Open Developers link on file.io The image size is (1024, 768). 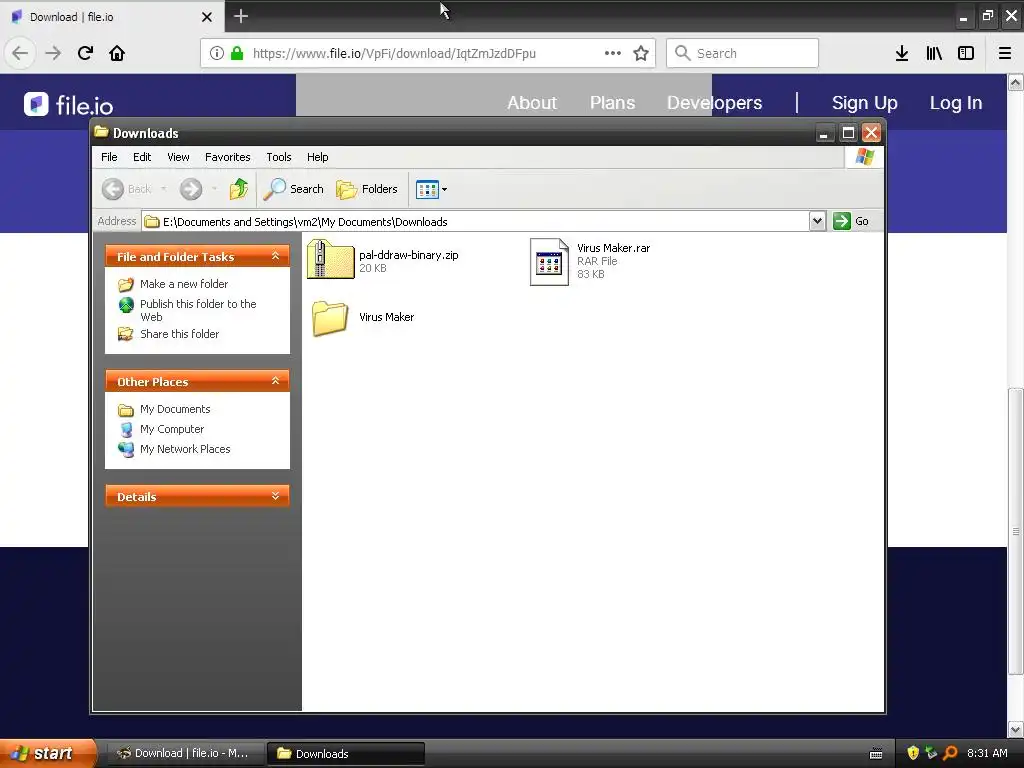click(x=714, y=103)
